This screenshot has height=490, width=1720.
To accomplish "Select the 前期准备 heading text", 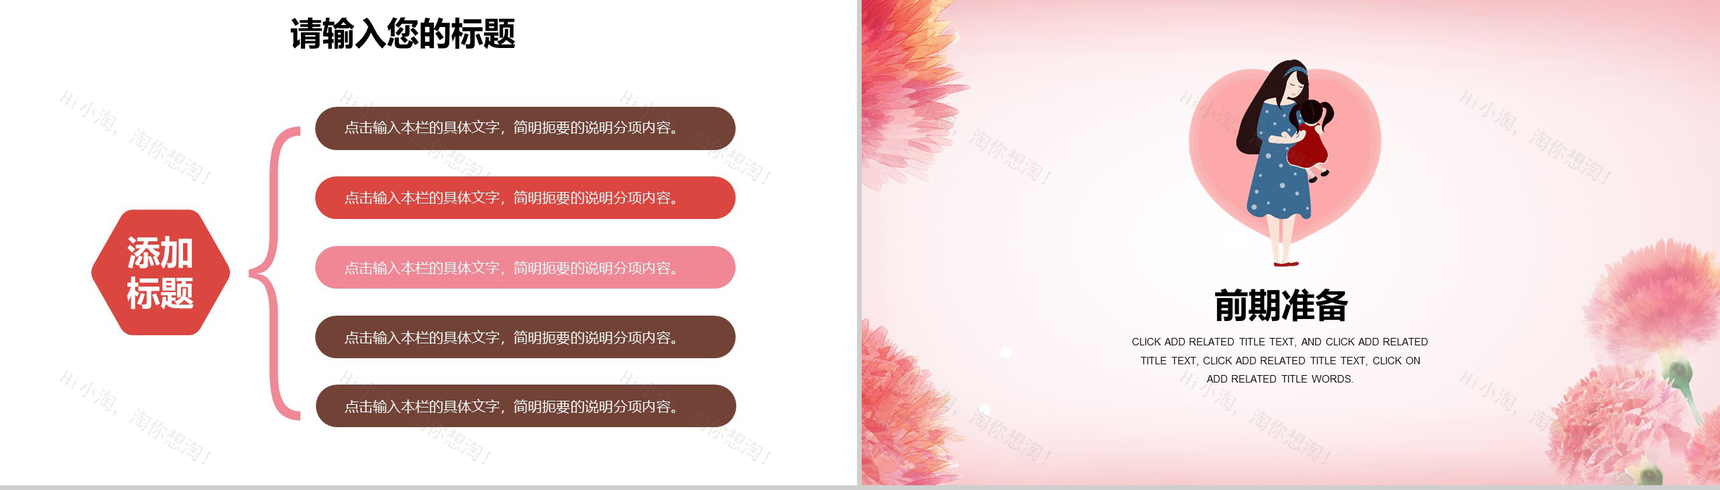I will click(x=1280, y=305).
